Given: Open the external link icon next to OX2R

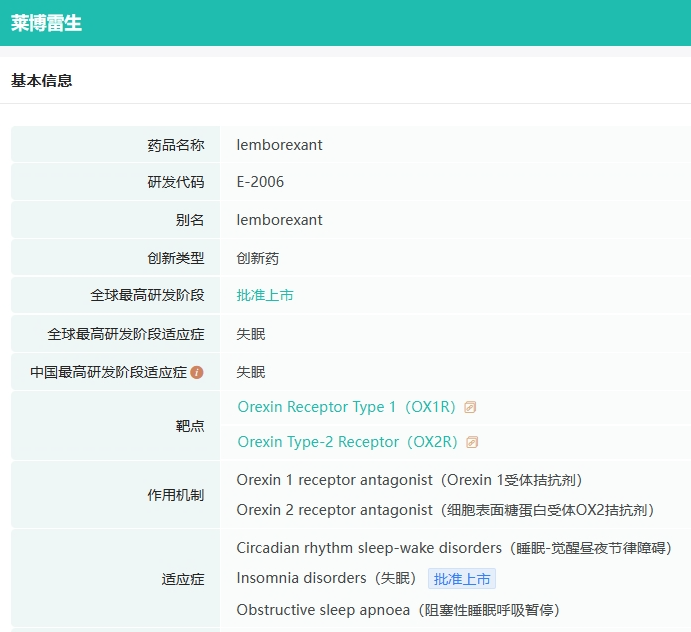Looking at the screenshot, I should (x=472, y=442).
